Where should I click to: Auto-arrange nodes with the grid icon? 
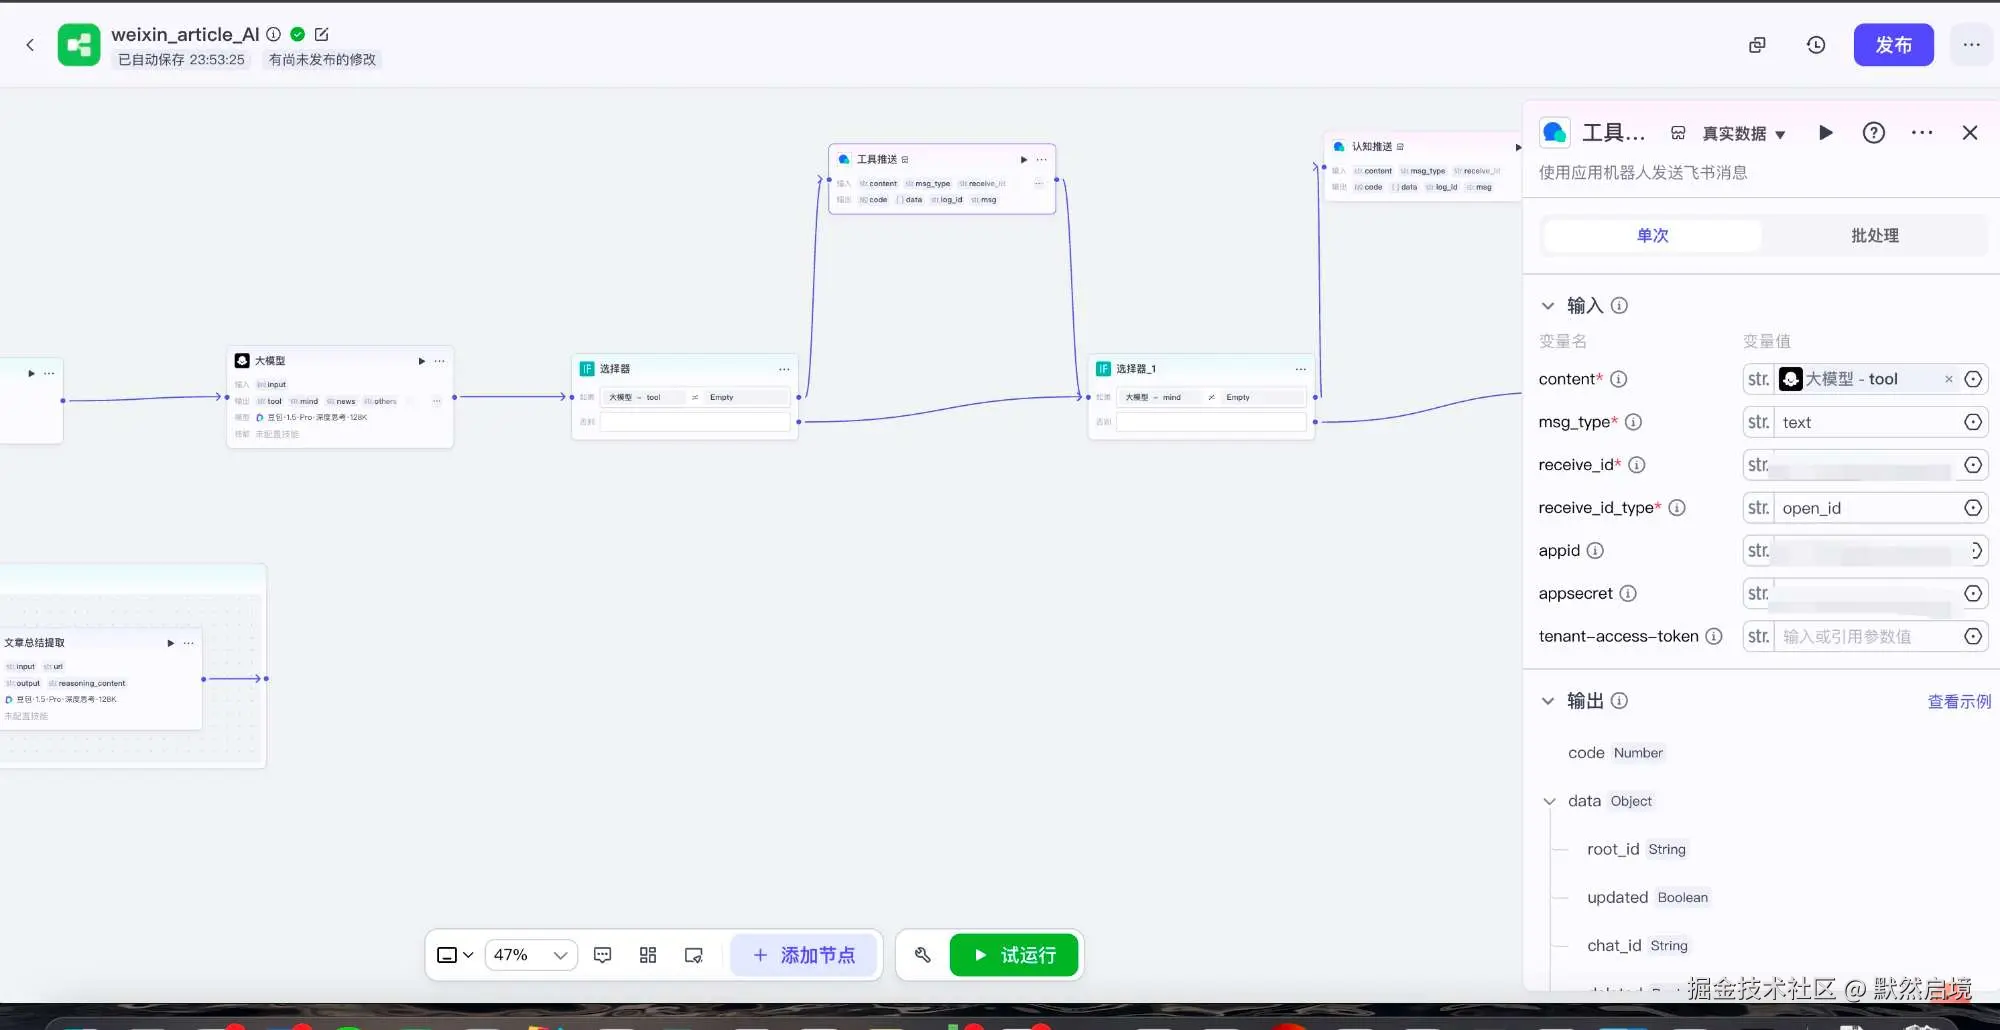[x=648, y=955]
